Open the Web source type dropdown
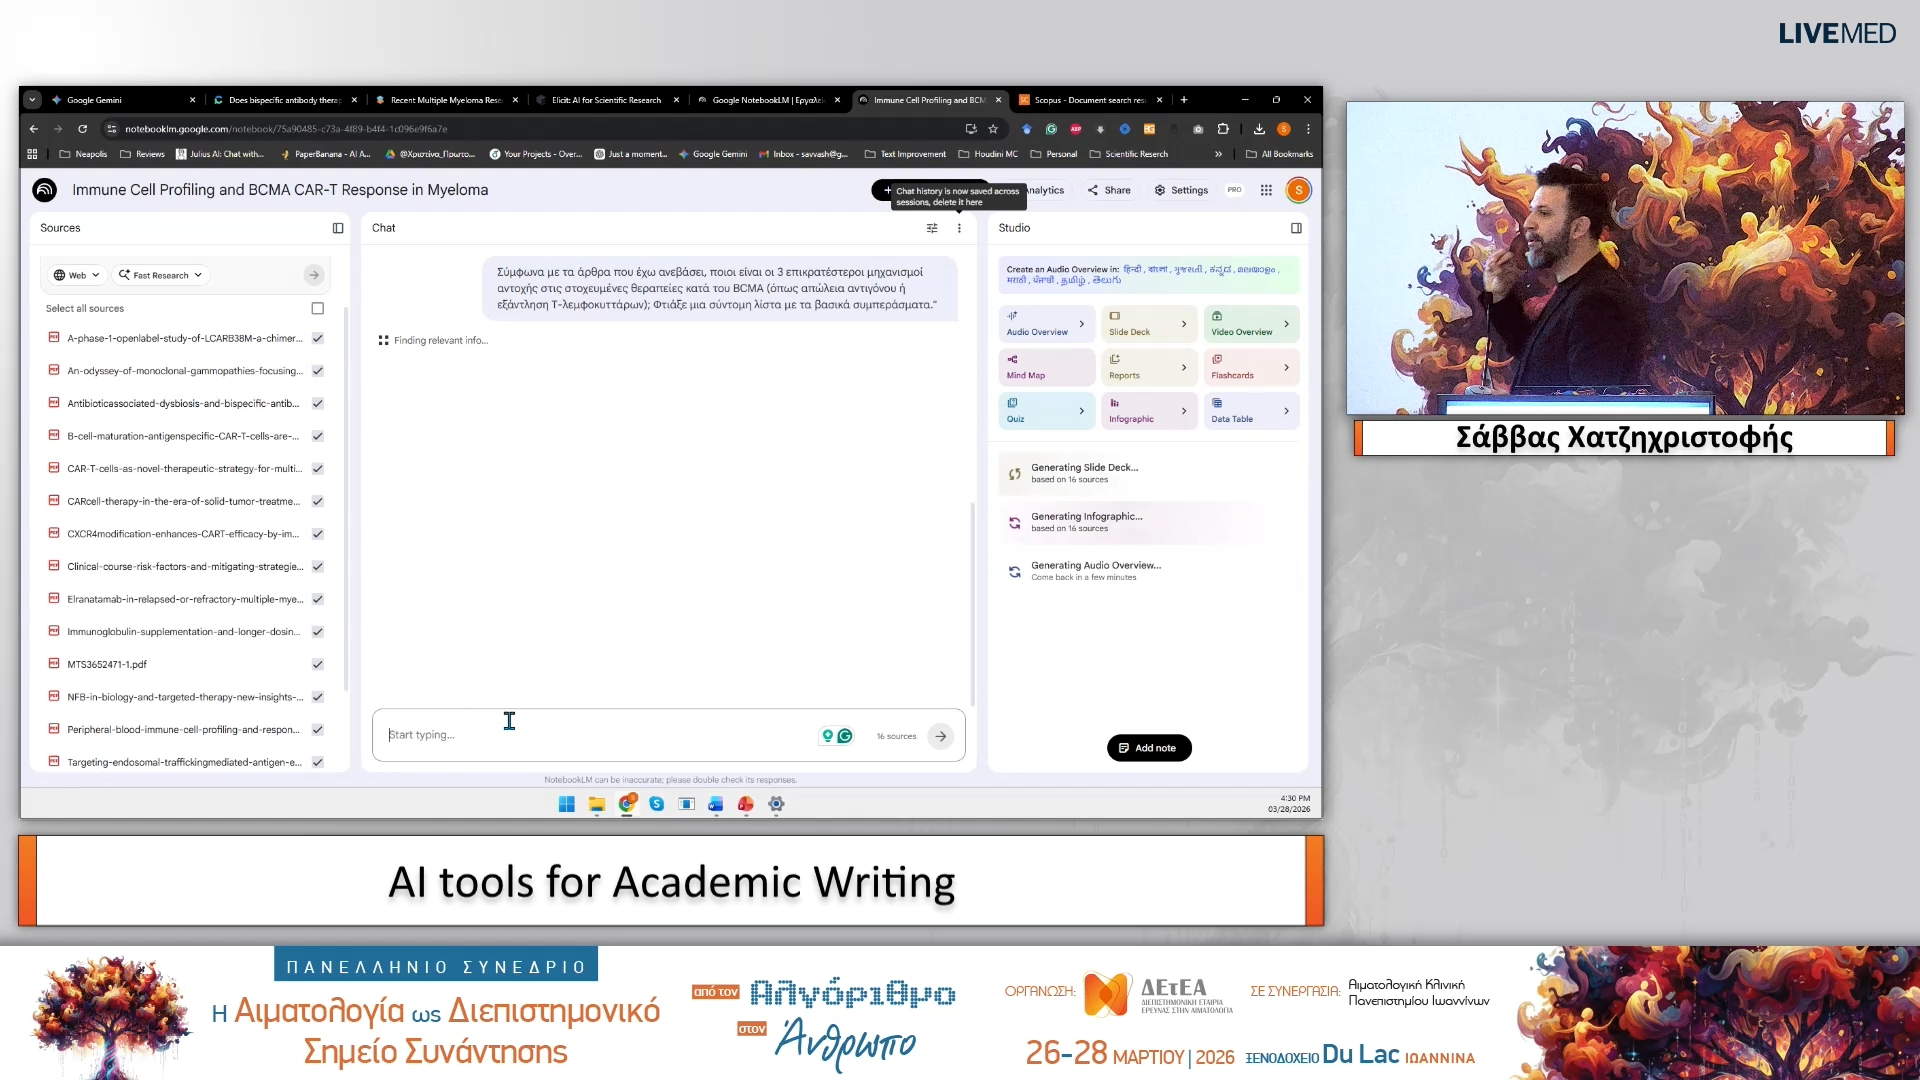The width and height of the screenshot is (1920, 1080). [77, 275]
